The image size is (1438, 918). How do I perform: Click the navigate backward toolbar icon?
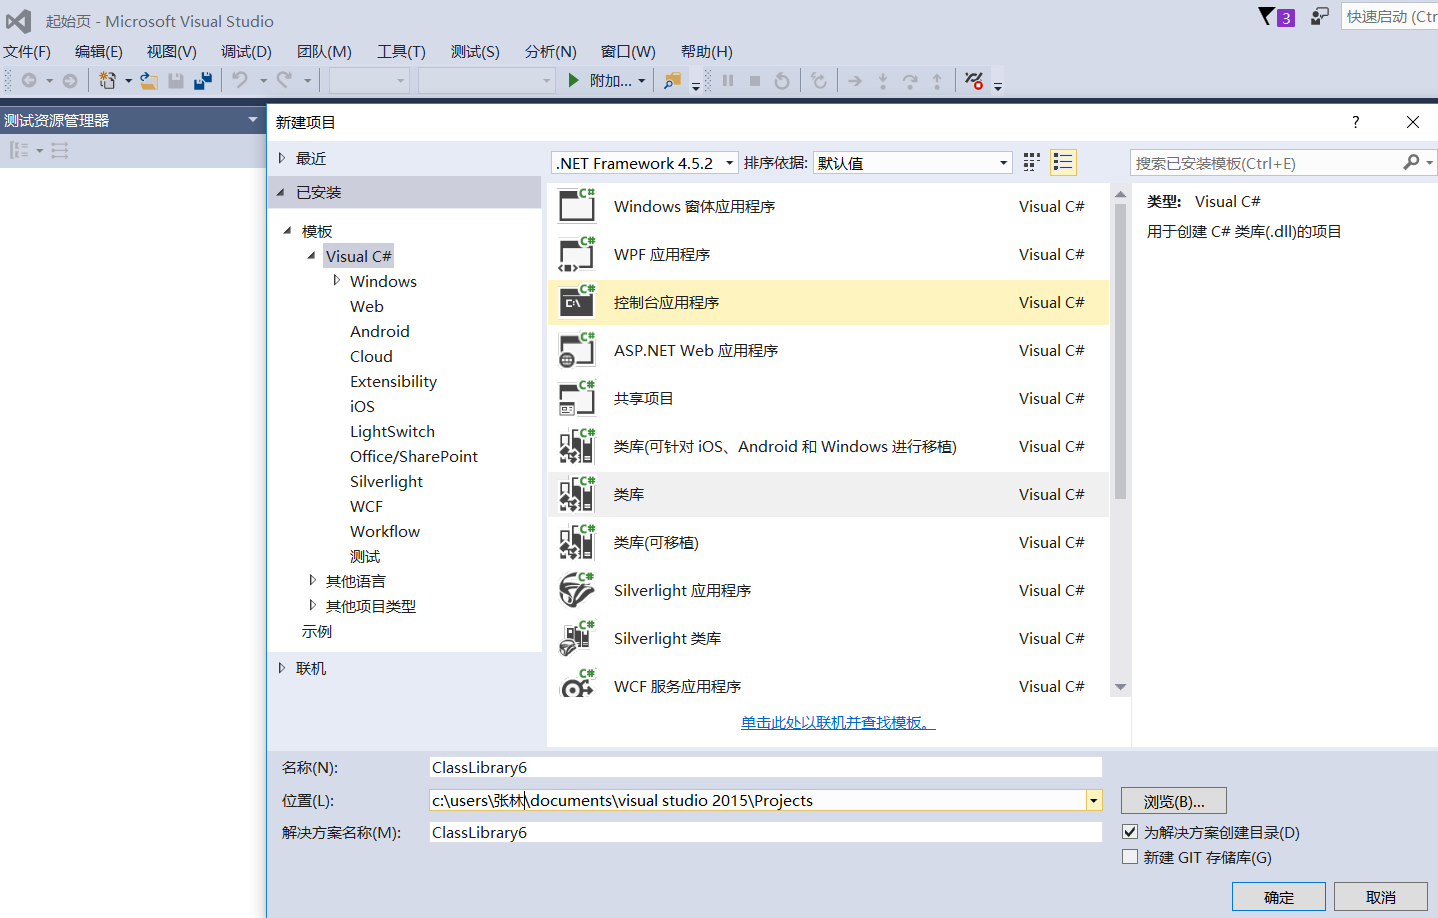click(x=29, y=81)
